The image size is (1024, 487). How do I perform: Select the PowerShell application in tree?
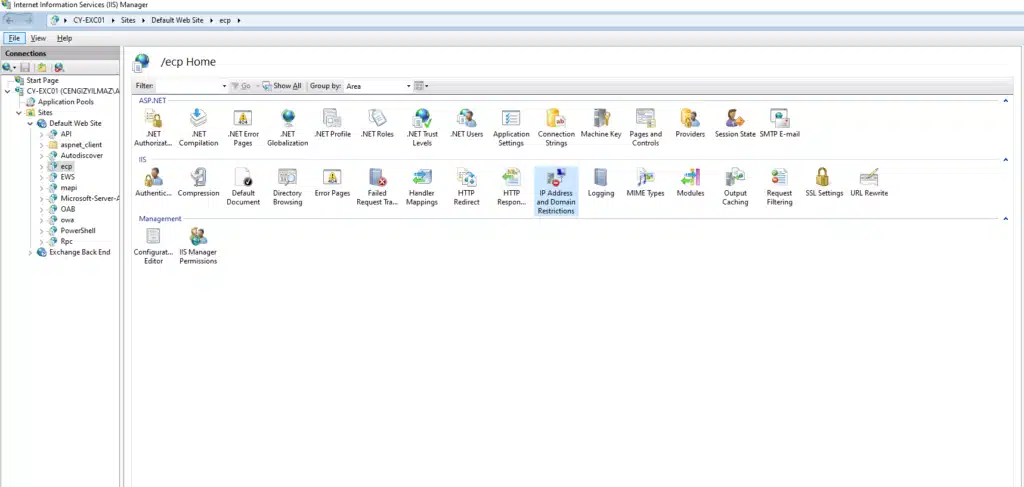pos(77,230)
